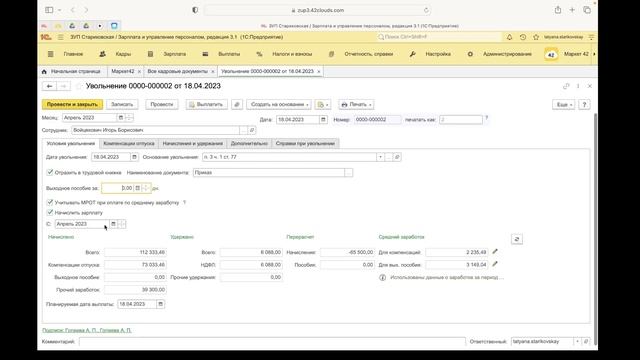Open the Главное section

73,54
